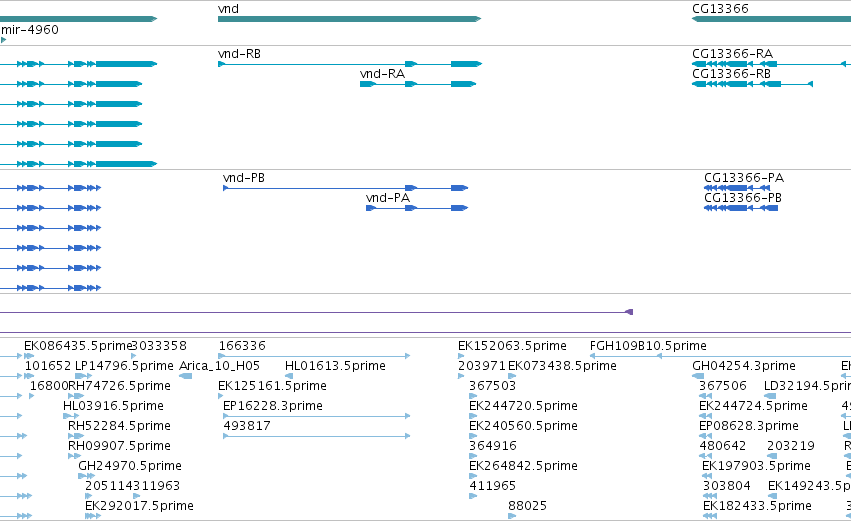851x521 pixels.
Task: Select the vnd-RA transcript
Action: click(418, 84)
